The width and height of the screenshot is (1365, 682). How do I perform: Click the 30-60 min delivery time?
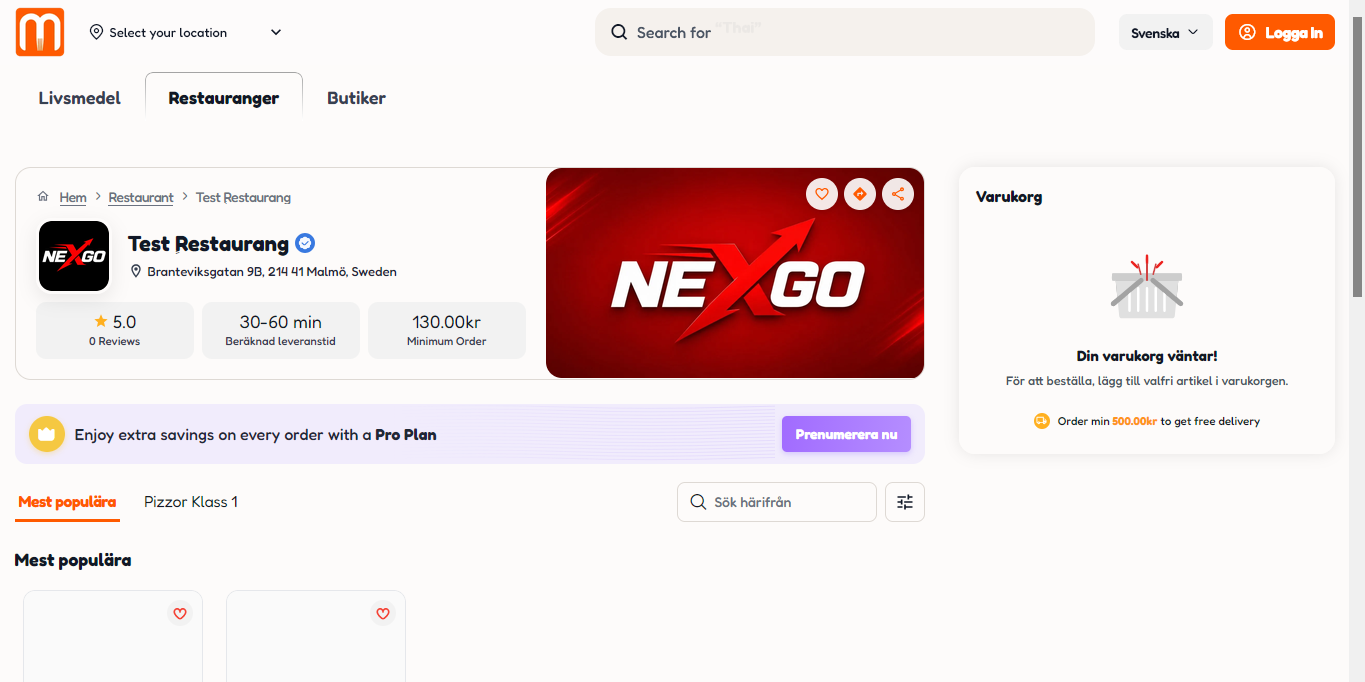pos(281,322)
